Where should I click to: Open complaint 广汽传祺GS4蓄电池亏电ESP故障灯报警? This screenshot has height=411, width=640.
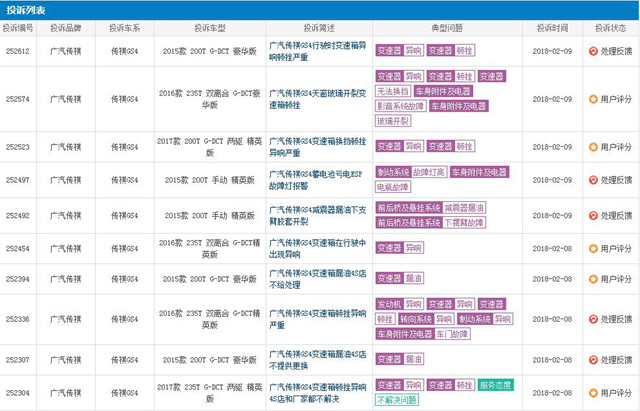point(316,180)
